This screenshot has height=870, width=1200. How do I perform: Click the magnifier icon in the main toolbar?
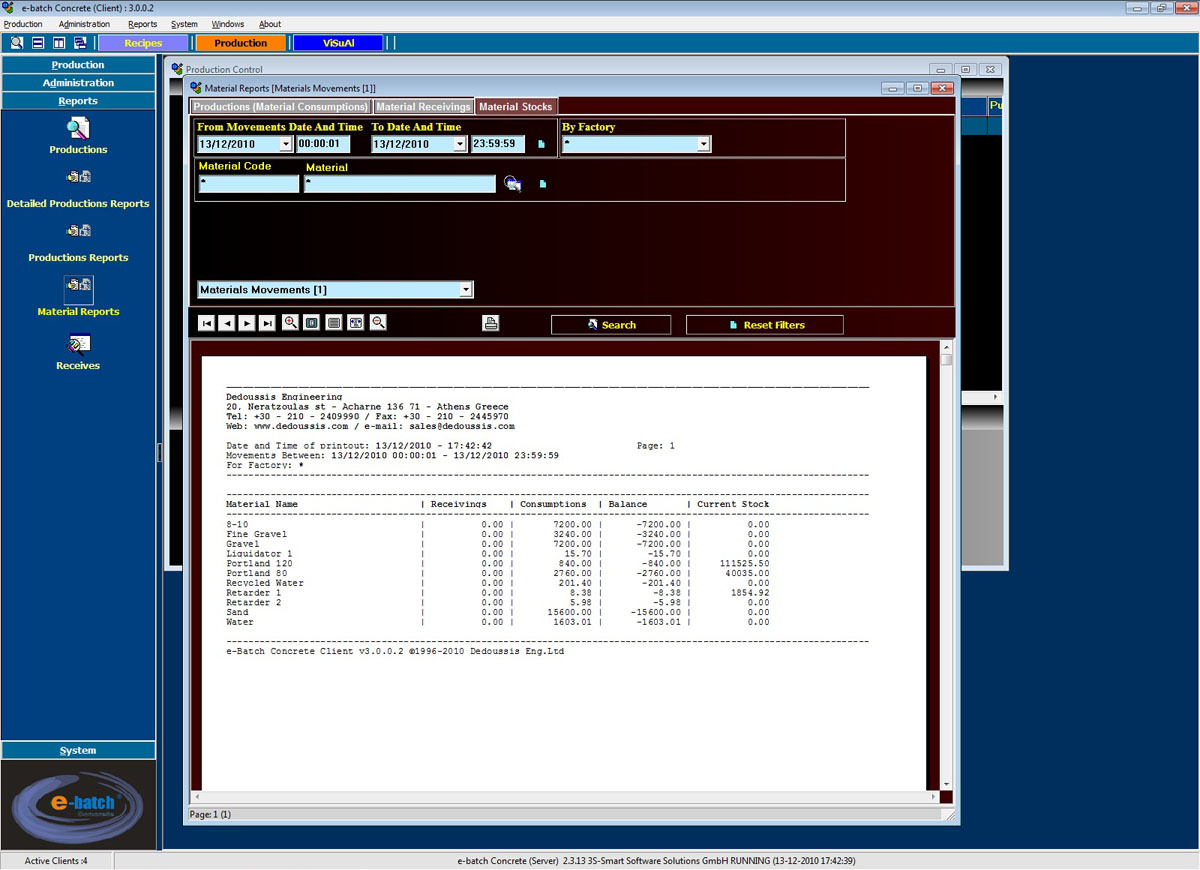17,43
